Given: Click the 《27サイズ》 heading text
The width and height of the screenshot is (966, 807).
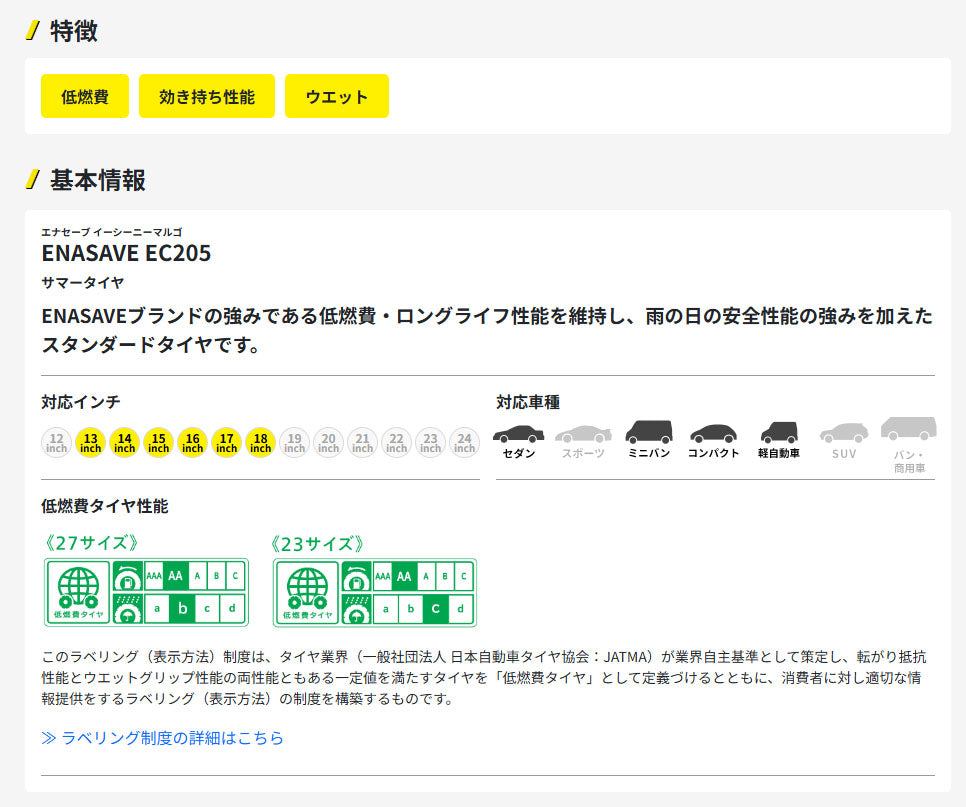Looking at the screenshot, I should [91, 543].
